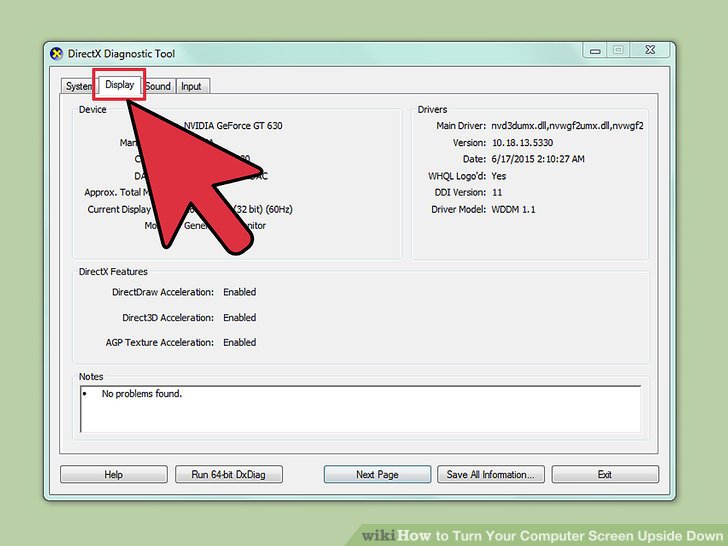728x546 pixels.
Task: Switch to the System tab
Action: click(78, 86)
